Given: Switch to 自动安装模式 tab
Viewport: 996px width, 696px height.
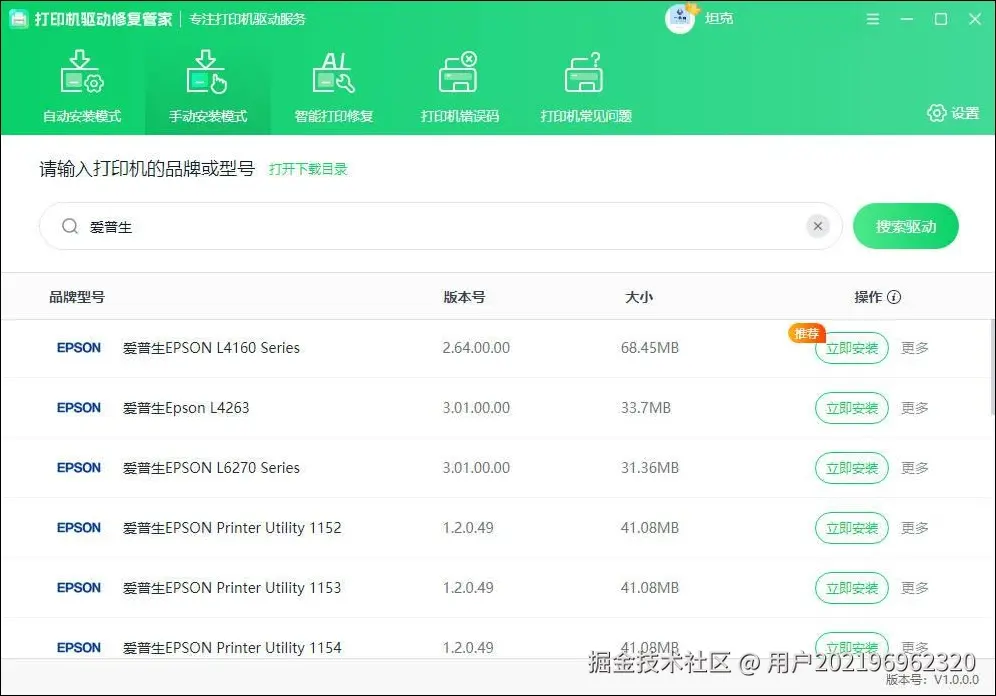Looking at the screenshot, I should (x=82, y=86).
